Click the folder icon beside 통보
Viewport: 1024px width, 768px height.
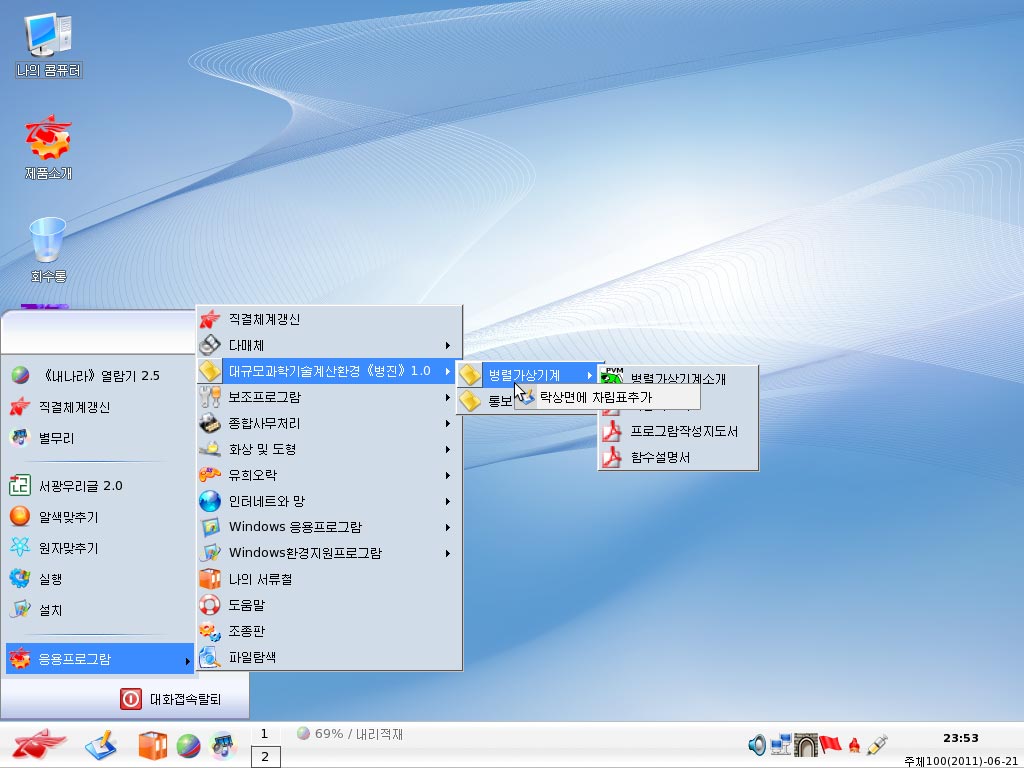(470, 400)
